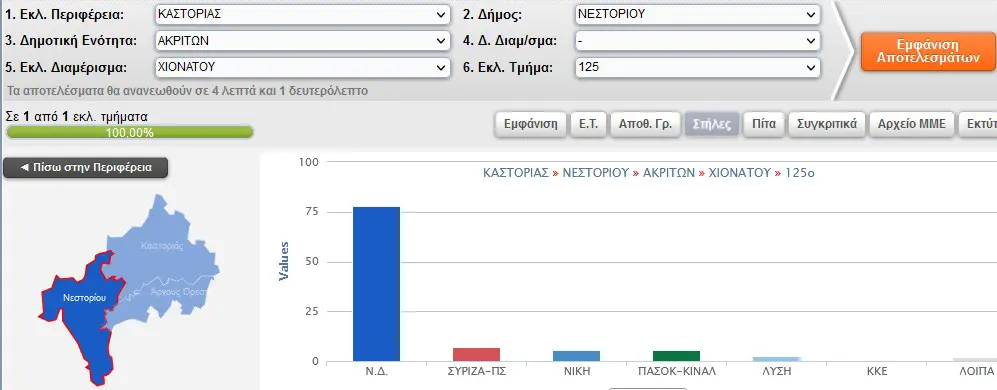Click ΑΚΡΙΤΩΝ in the chart breadcrumb title
The image size is (997, 390).
[x=668, y=173]
